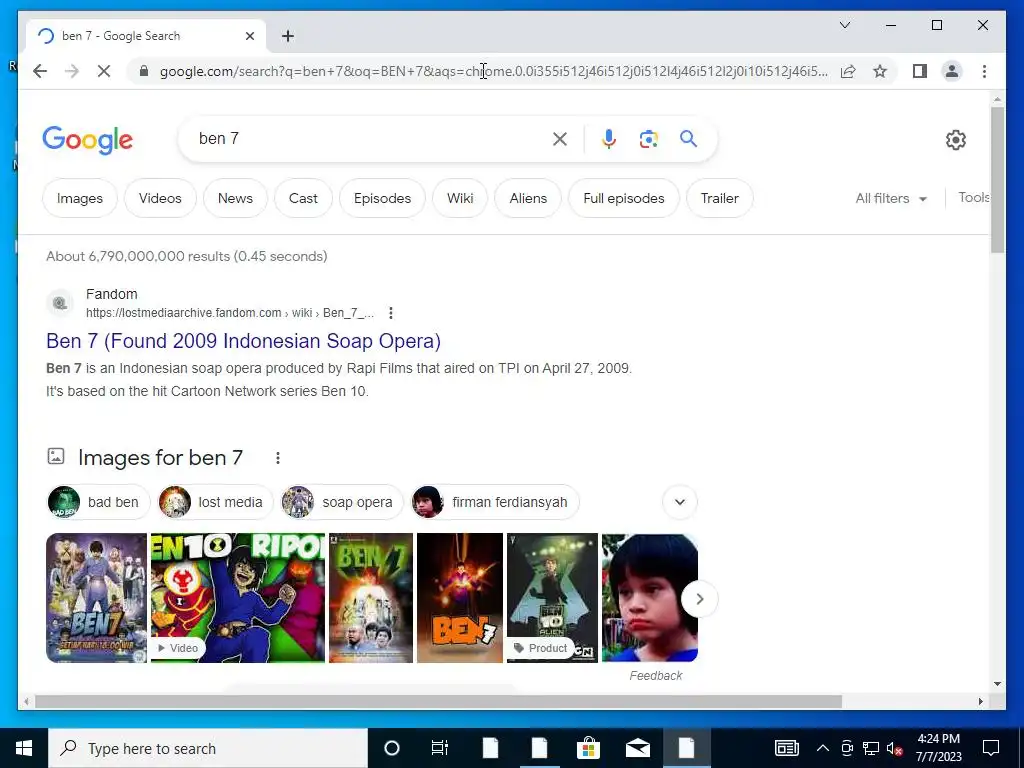Select the Cast filter chip
This screenshot has height=768, width=1024.
(x=303, y=199)
